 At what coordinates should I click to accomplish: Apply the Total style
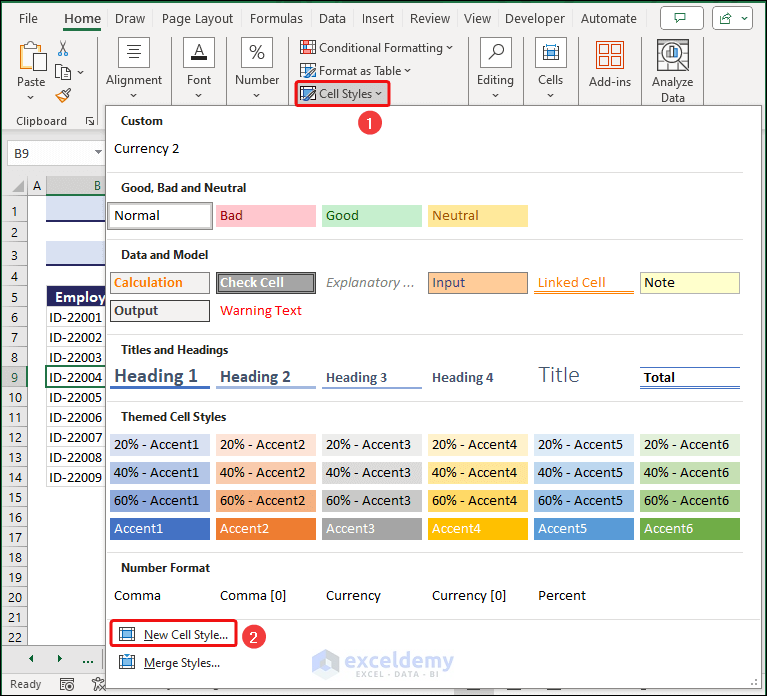point(690,377)
